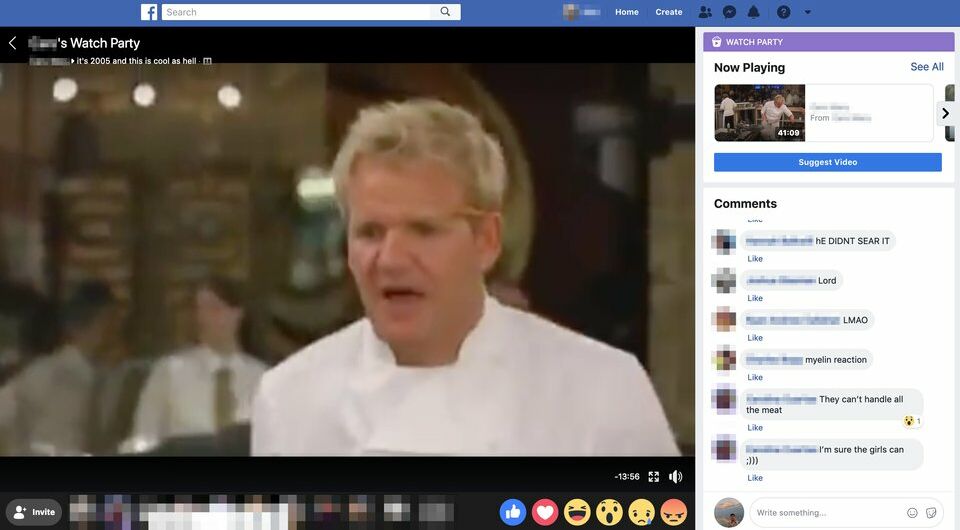960x530 pixels.
Task: Open the Quick Help question icon
Action: tap(784, 12)
